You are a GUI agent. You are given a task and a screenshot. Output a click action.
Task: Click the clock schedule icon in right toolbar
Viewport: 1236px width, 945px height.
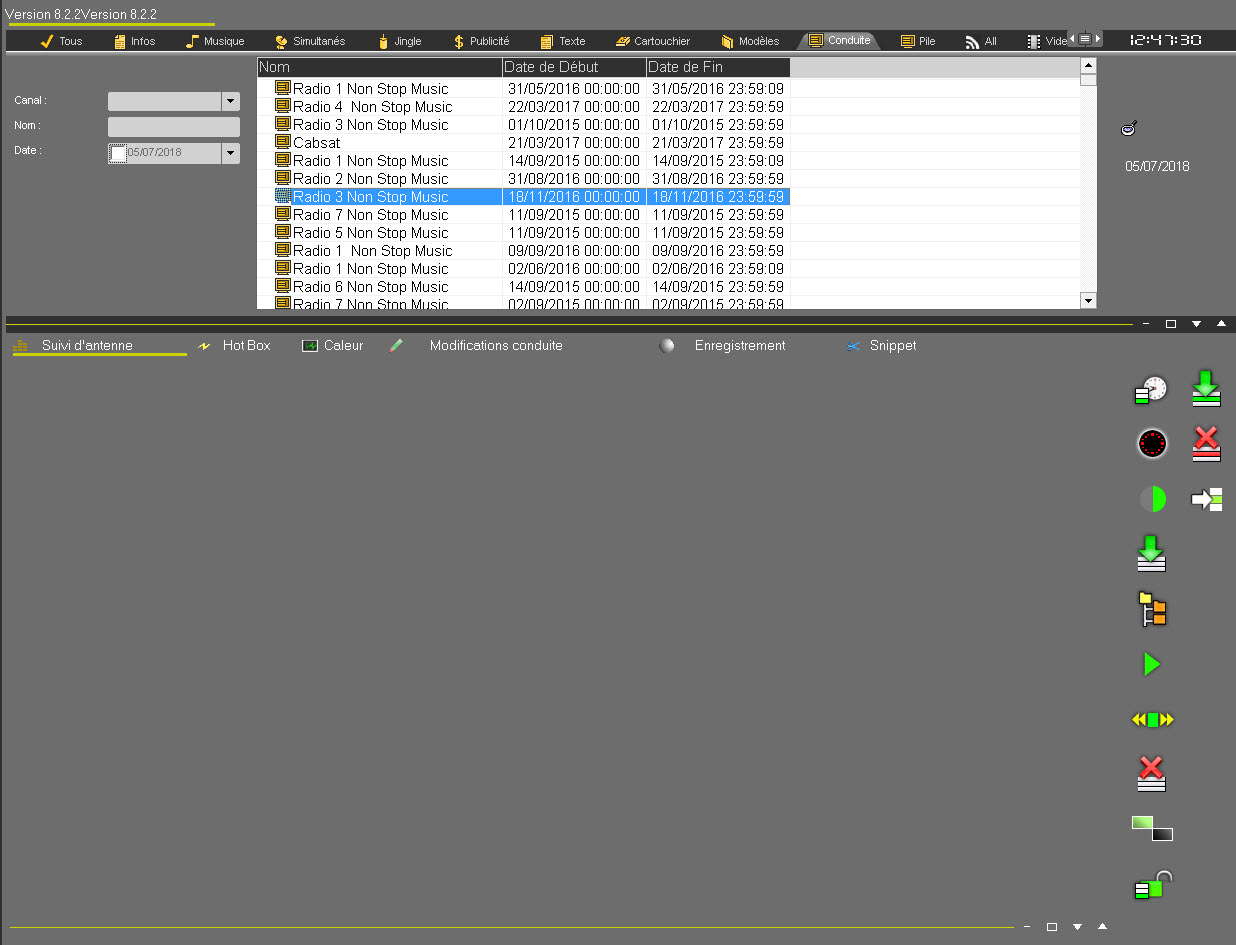pos(1152,390)
